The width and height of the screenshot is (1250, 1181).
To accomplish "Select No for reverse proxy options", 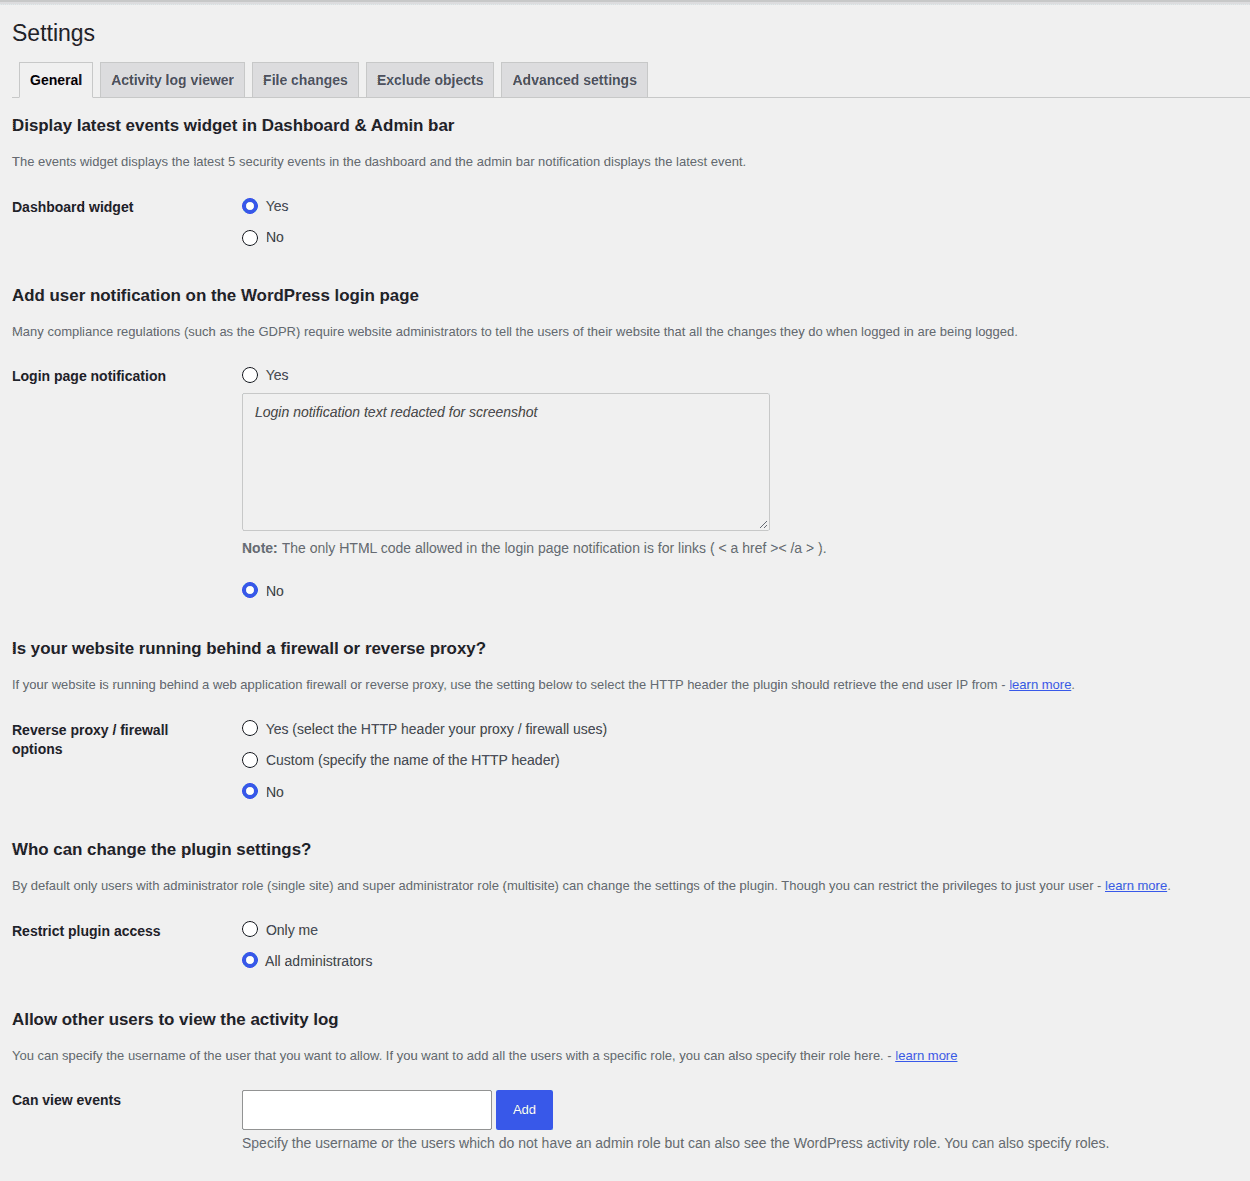I will tap(250, 791).
